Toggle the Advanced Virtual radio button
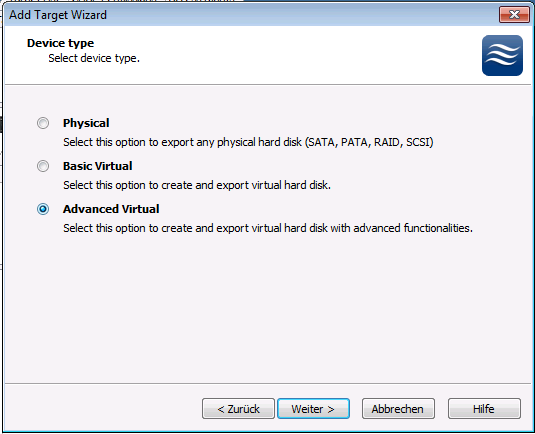This screenshot has width=535, height=434. click(x=43, y=209)
